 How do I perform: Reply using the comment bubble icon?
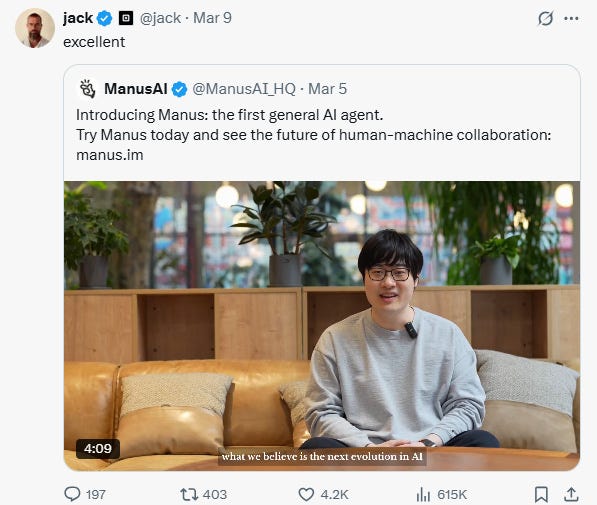click(72, 494)
